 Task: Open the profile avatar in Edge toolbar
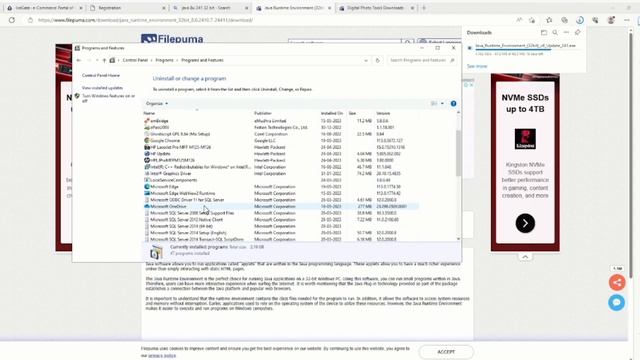point(611,20)
